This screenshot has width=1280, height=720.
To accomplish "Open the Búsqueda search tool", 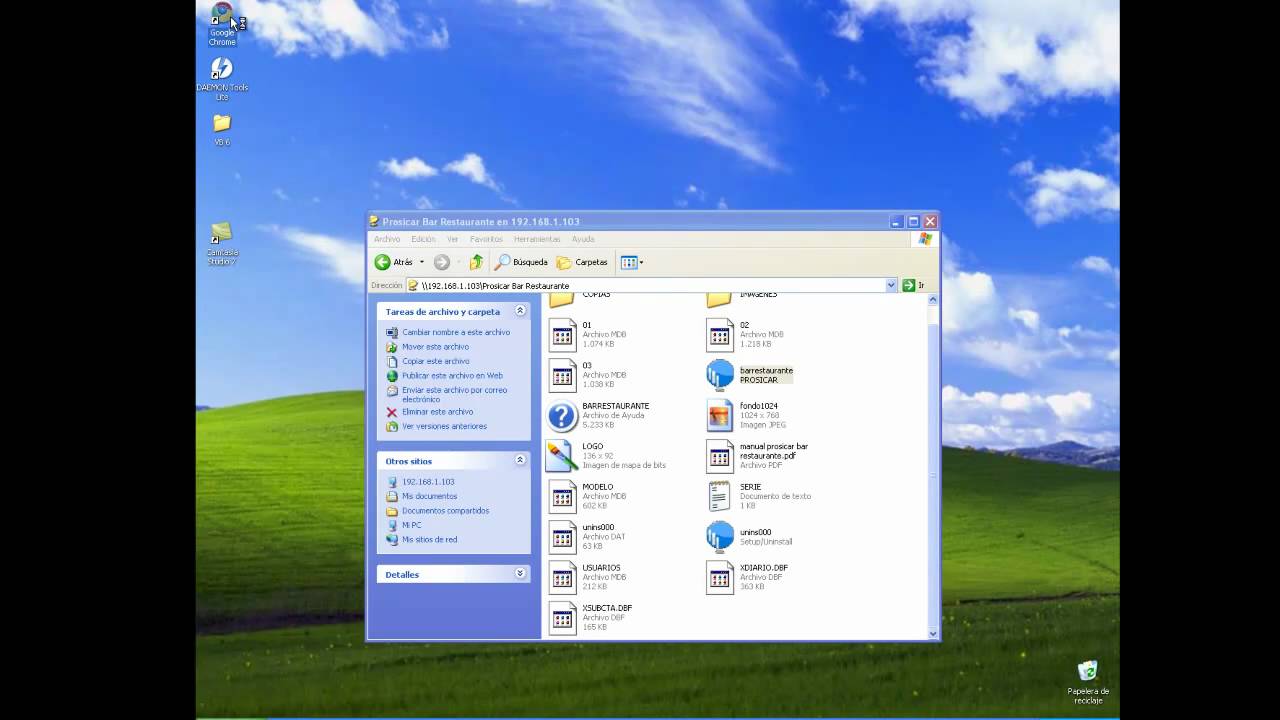I will (x=521, y=262).
